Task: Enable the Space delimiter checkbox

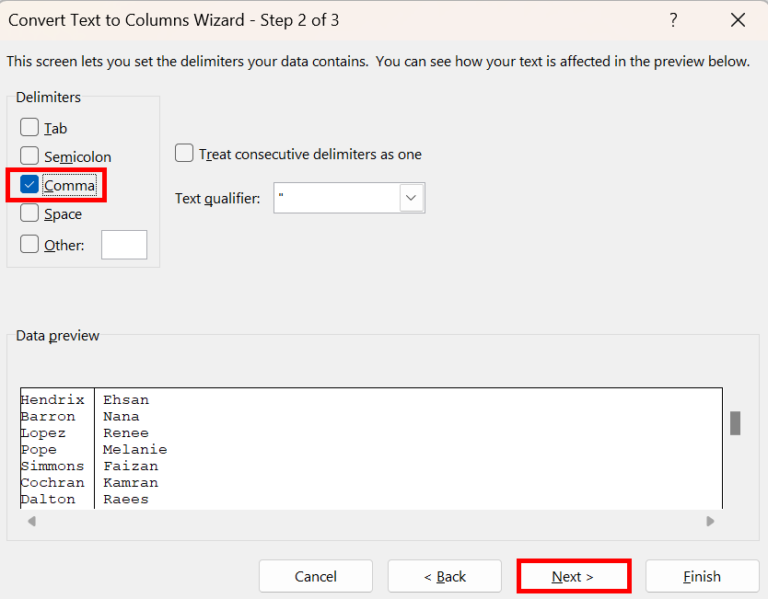Action: click(30, 214)
